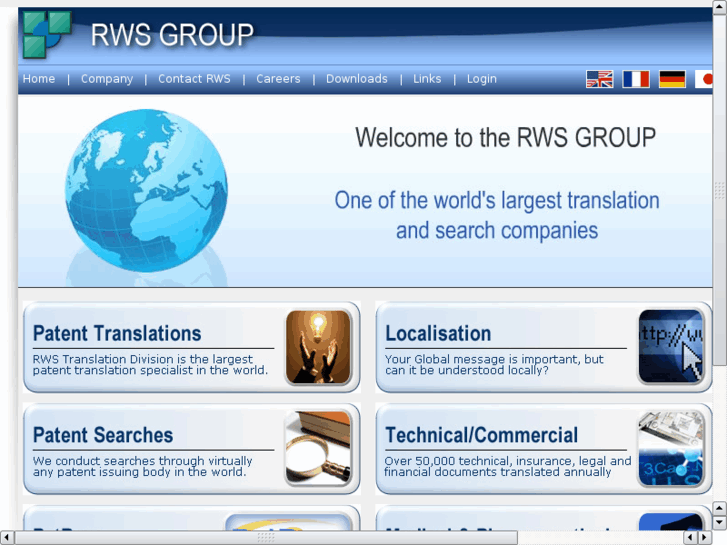Open the Technical/Commercial heading link

pyautogui.click(x=482, y=435)
